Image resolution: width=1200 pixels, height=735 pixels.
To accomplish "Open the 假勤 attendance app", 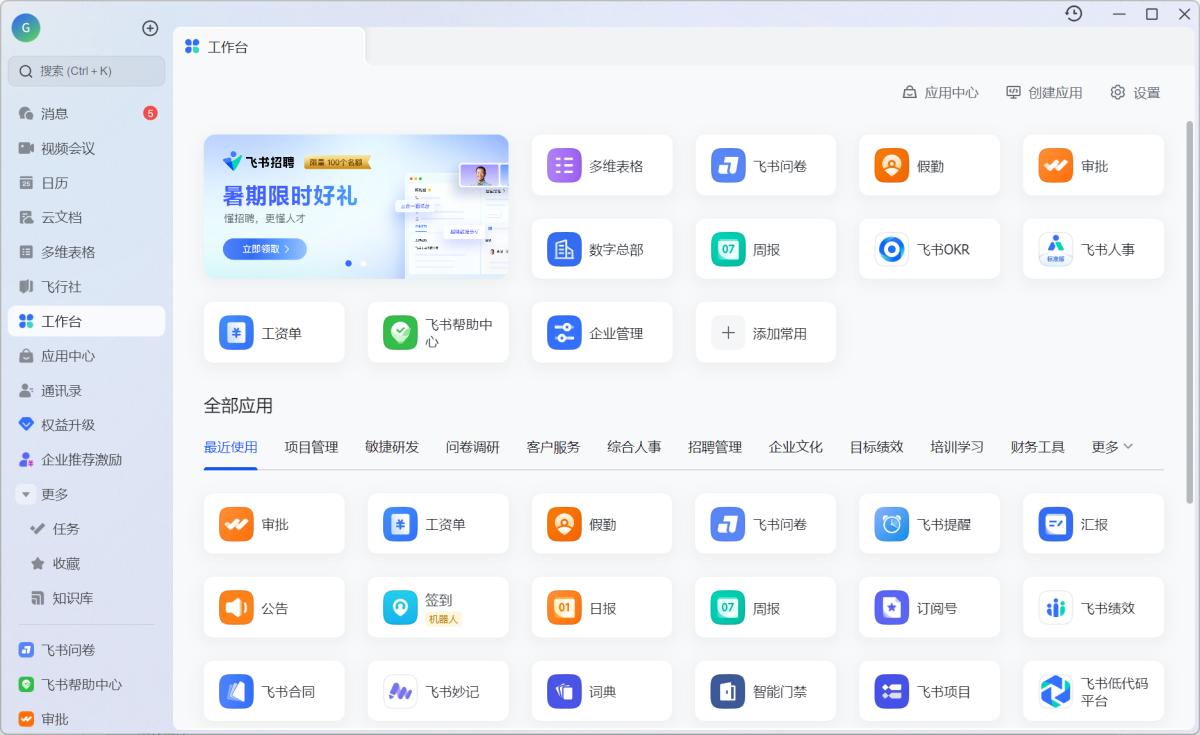I will 929,165.
